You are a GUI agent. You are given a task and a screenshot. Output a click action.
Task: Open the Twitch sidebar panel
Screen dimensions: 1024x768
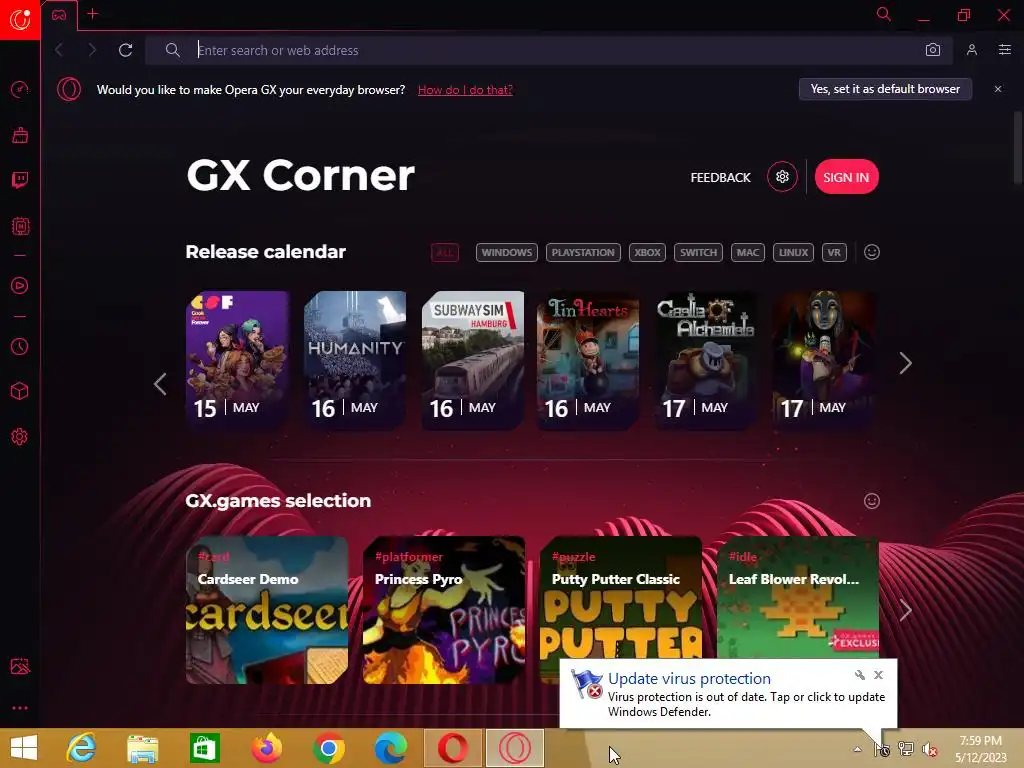[x=20, y=180]
